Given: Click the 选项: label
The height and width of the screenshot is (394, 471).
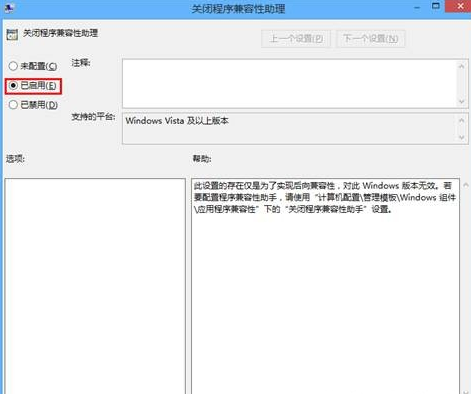Looking at the screenshot, I should 15,159.
